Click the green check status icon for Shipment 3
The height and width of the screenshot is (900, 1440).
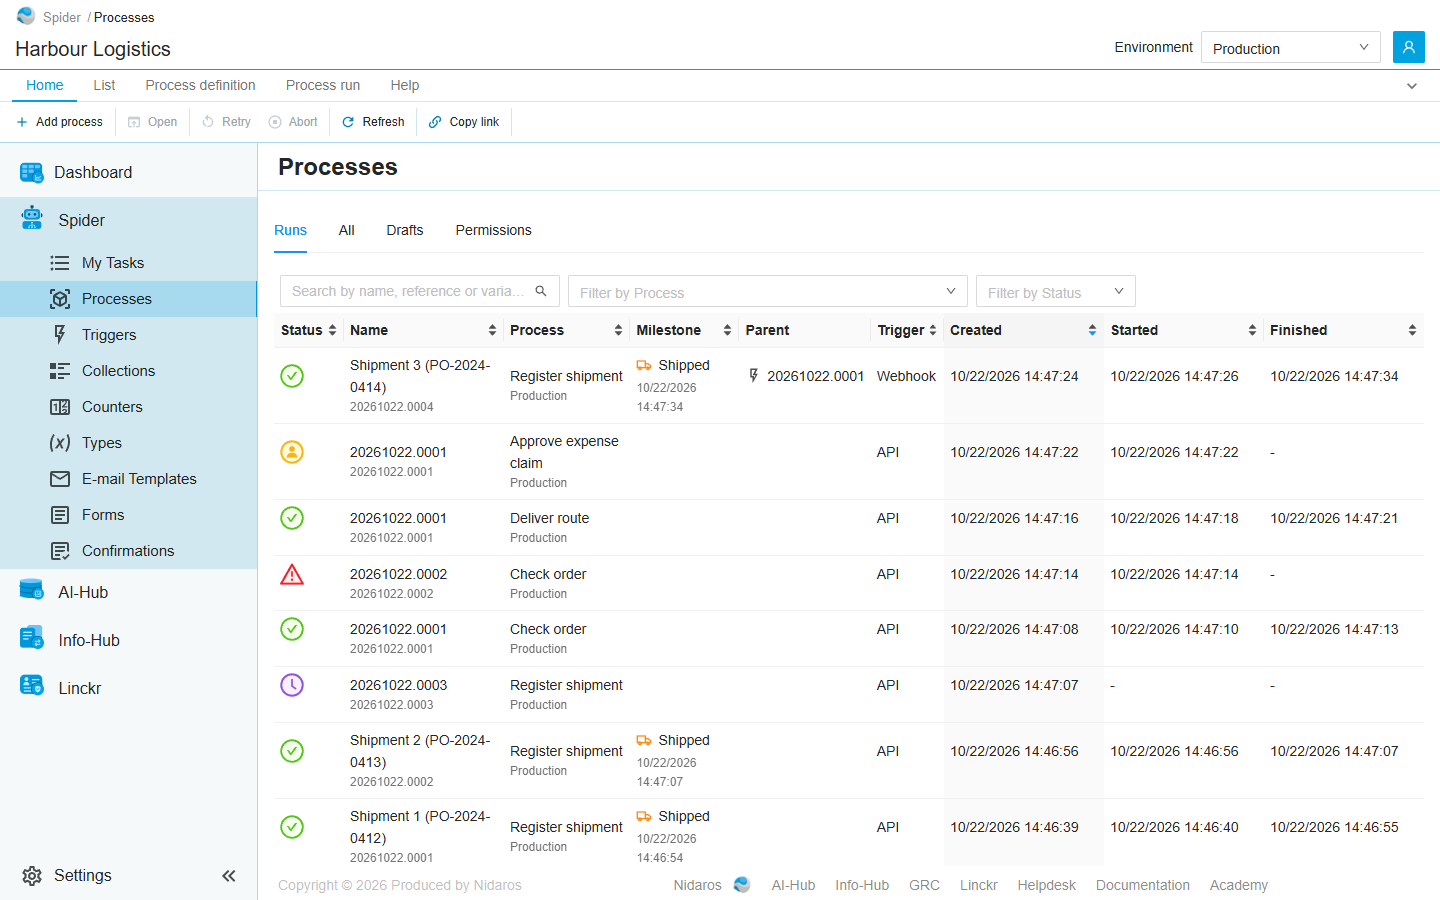(292, 376)
